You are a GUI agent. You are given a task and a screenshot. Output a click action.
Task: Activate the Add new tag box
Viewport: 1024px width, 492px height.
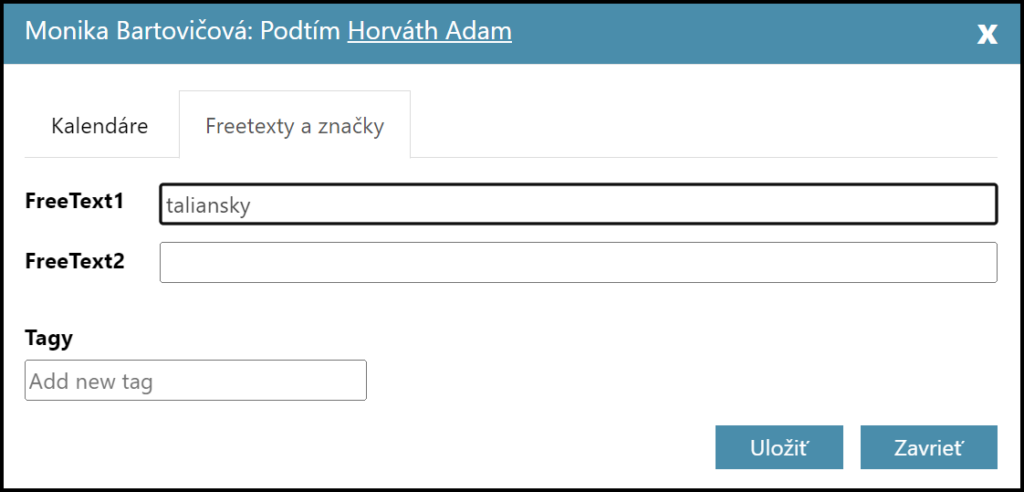[195, 381]
